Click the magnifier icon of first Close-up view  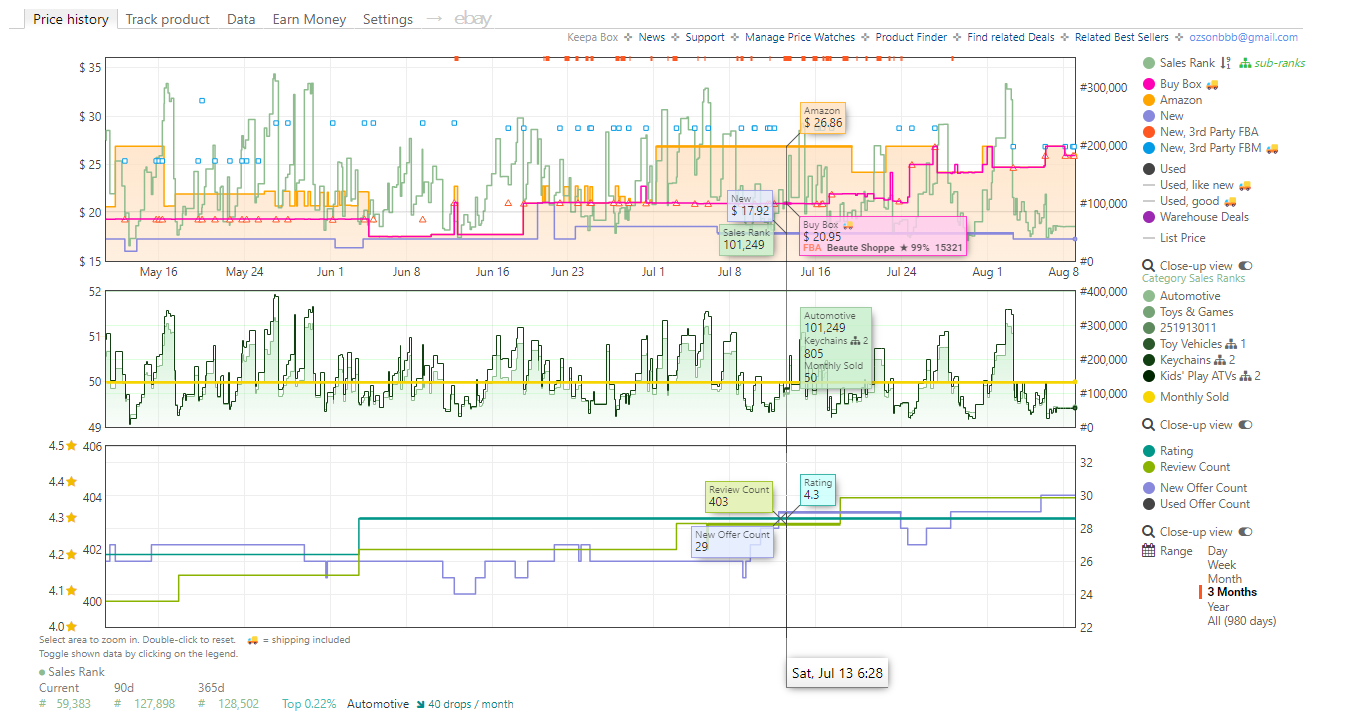click(x=1149, y=266)
